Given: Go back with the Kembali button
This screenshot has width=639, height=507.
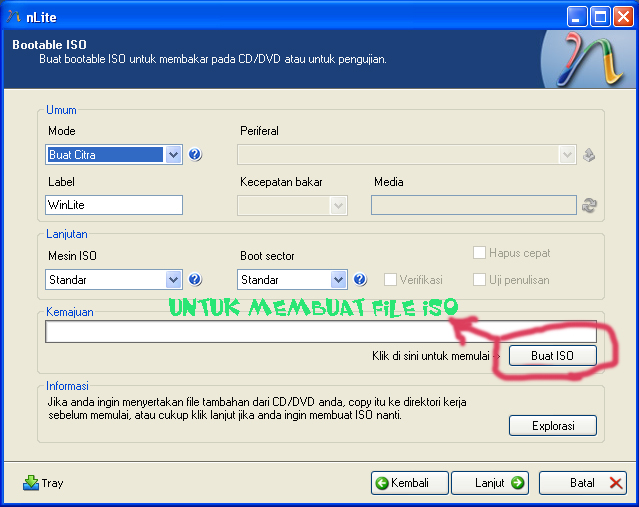Looking at the screenshot, I should coord(410,483).
